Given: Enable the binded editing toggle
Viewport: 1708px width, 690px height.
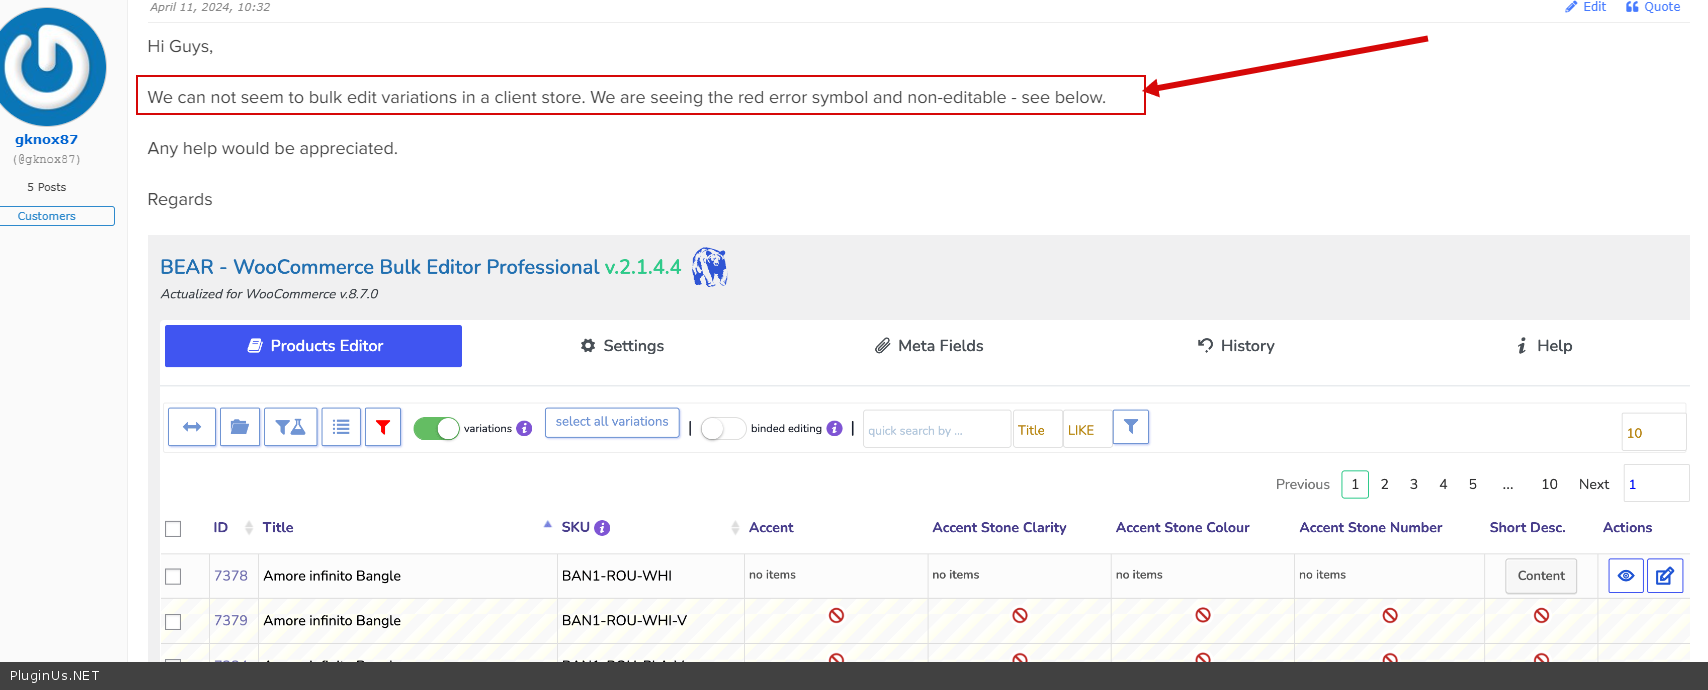Looking at the screenshot, I should click(x=723, y=429).
